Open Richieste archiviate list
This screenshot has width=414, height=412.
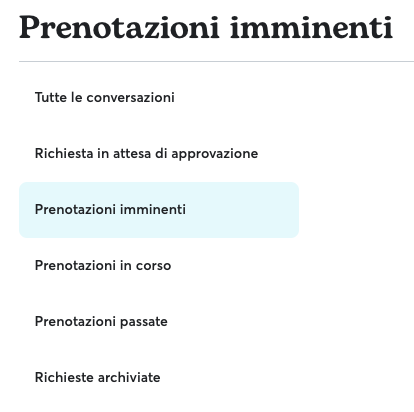pyautogui.click(x=159, y=378)
